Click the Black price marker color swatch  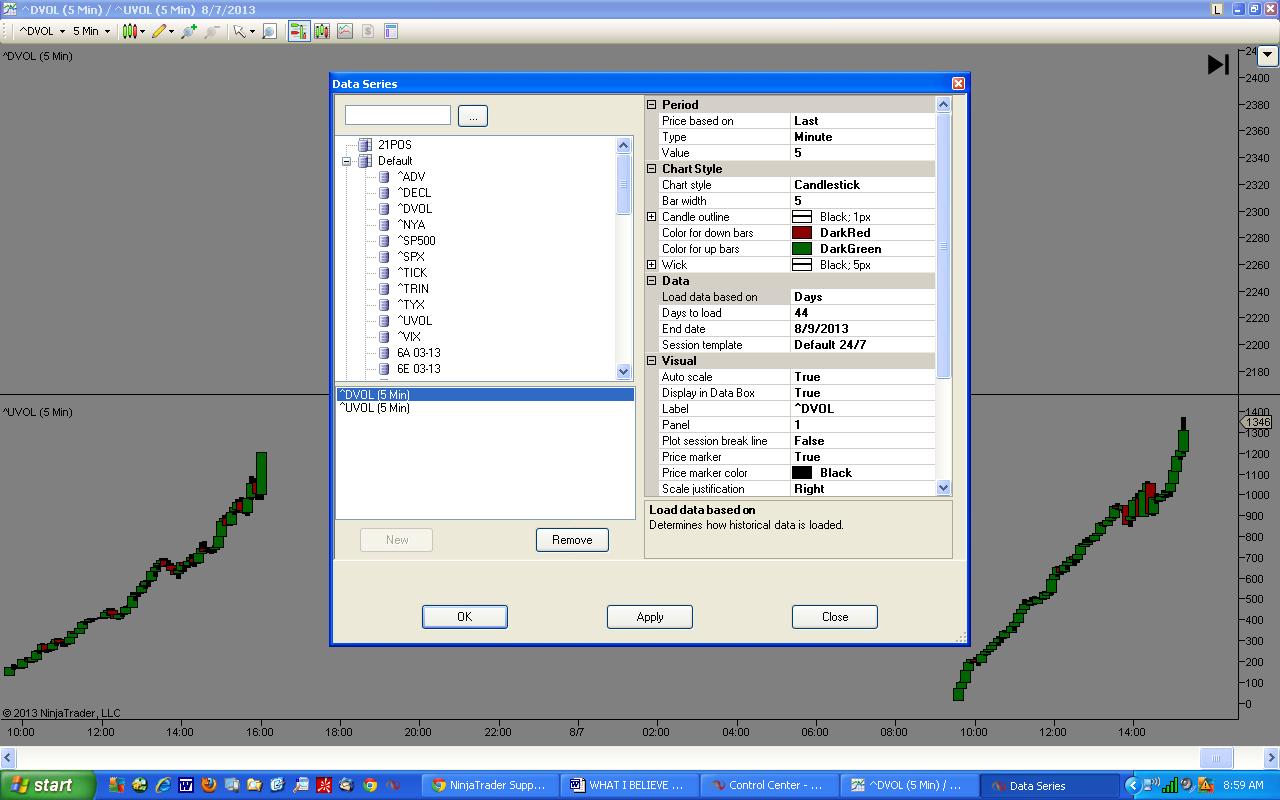point(802,473)
